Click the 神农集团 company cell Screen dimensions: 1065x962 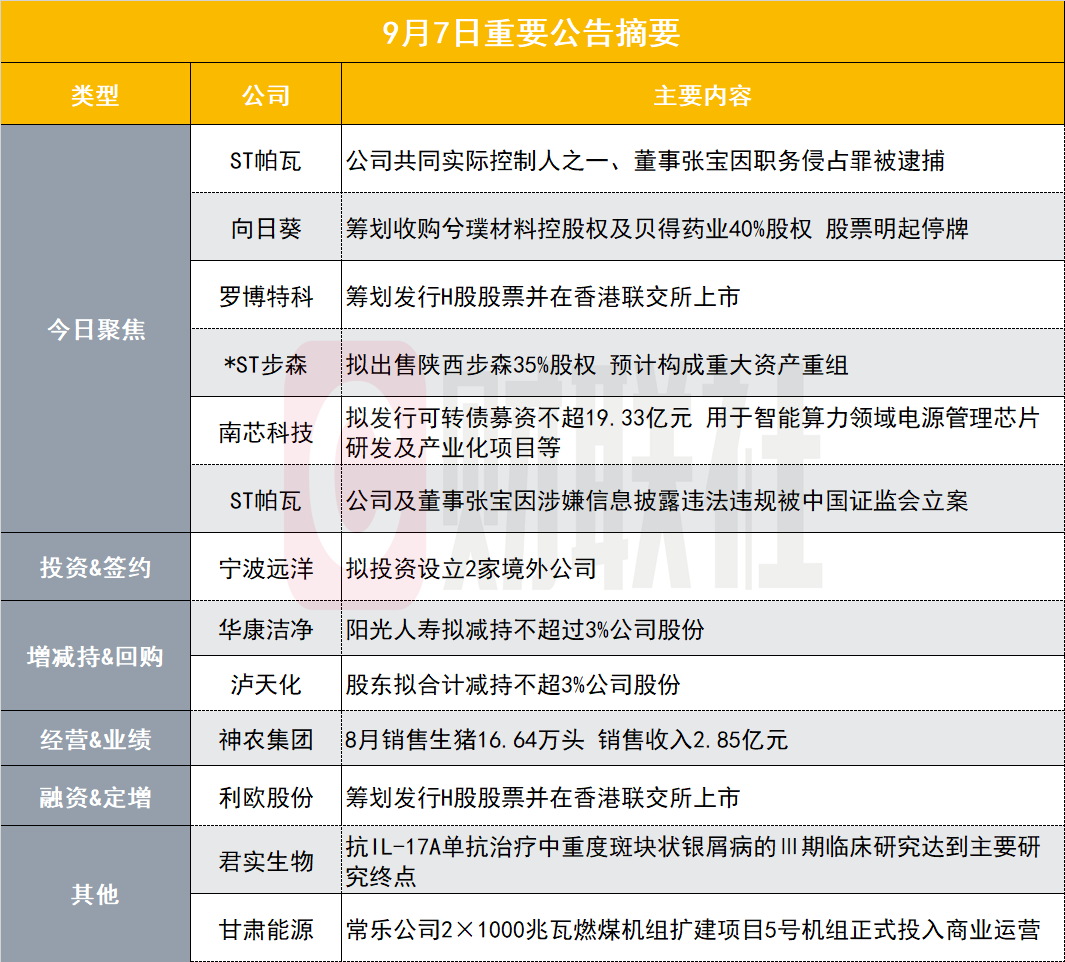(x=266, y=739)
